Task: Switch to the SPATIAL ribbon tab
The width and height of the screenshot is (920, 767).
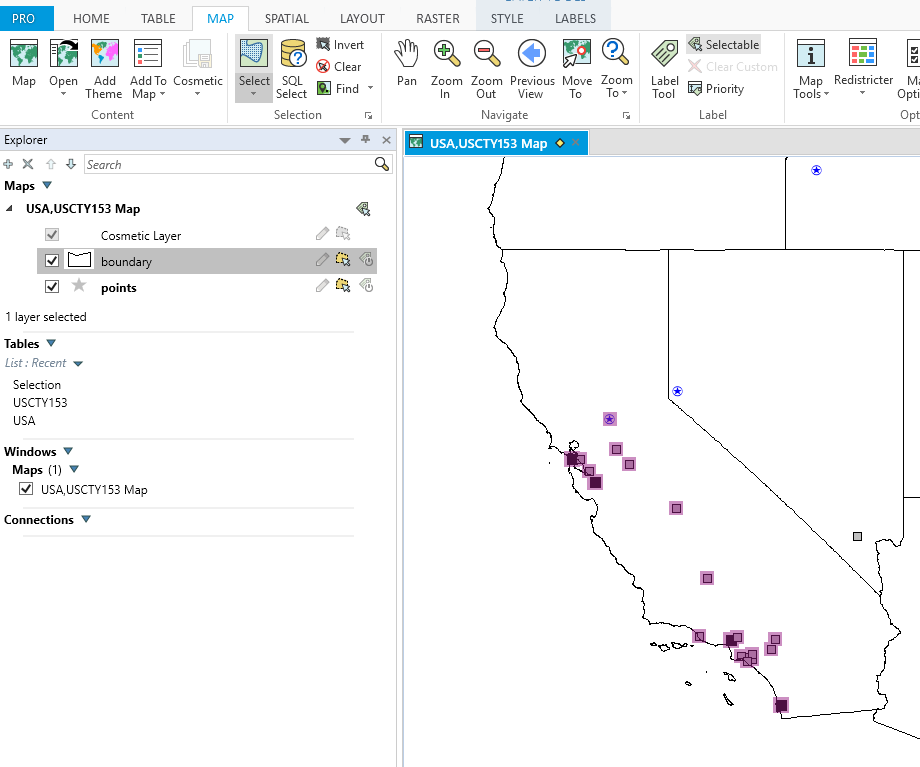Action: [287, 17]
